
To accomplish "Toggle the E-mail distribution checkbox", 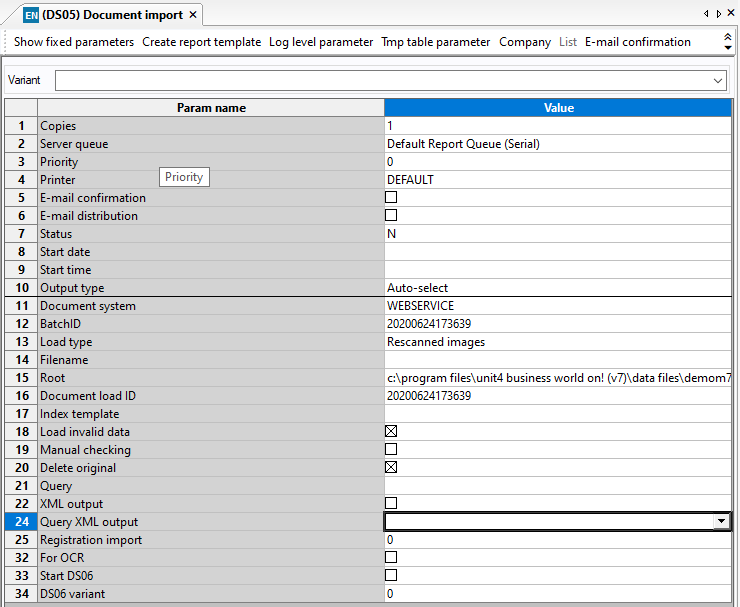I will click(x=391, y=216).
